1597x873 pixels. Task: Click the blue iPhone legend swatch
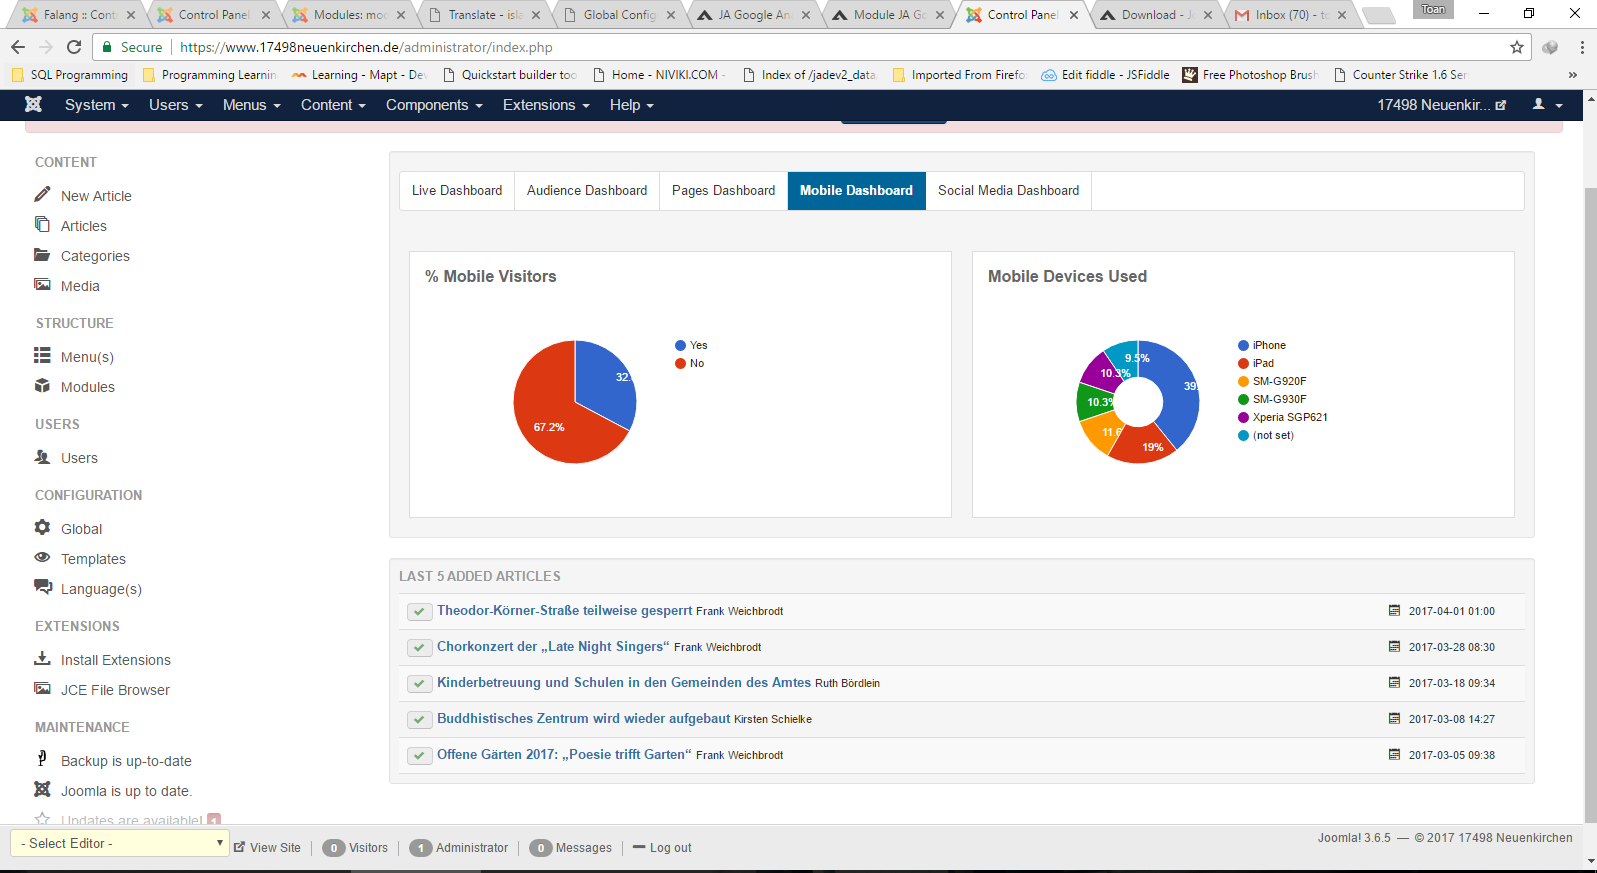[1243, 345]
